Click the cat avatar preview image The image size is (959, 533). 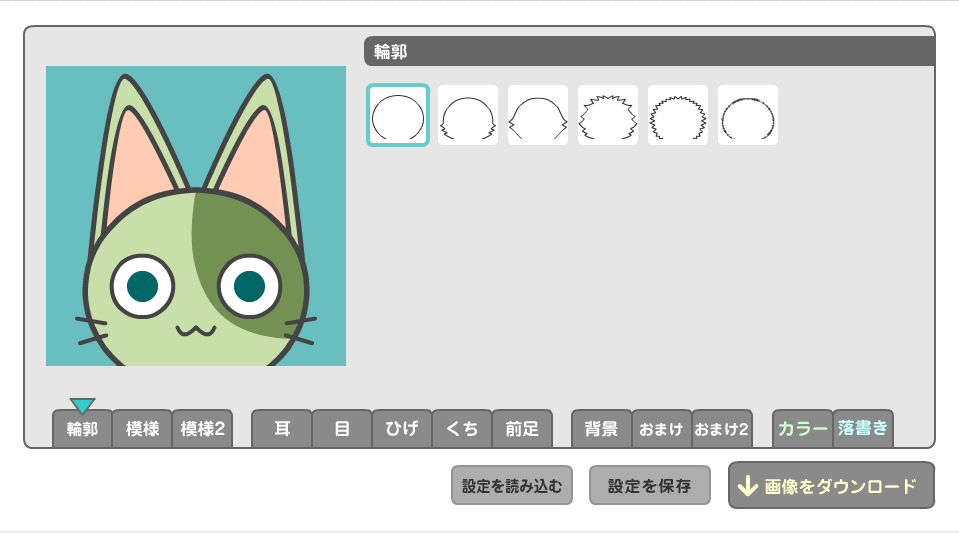click(196, 216)
